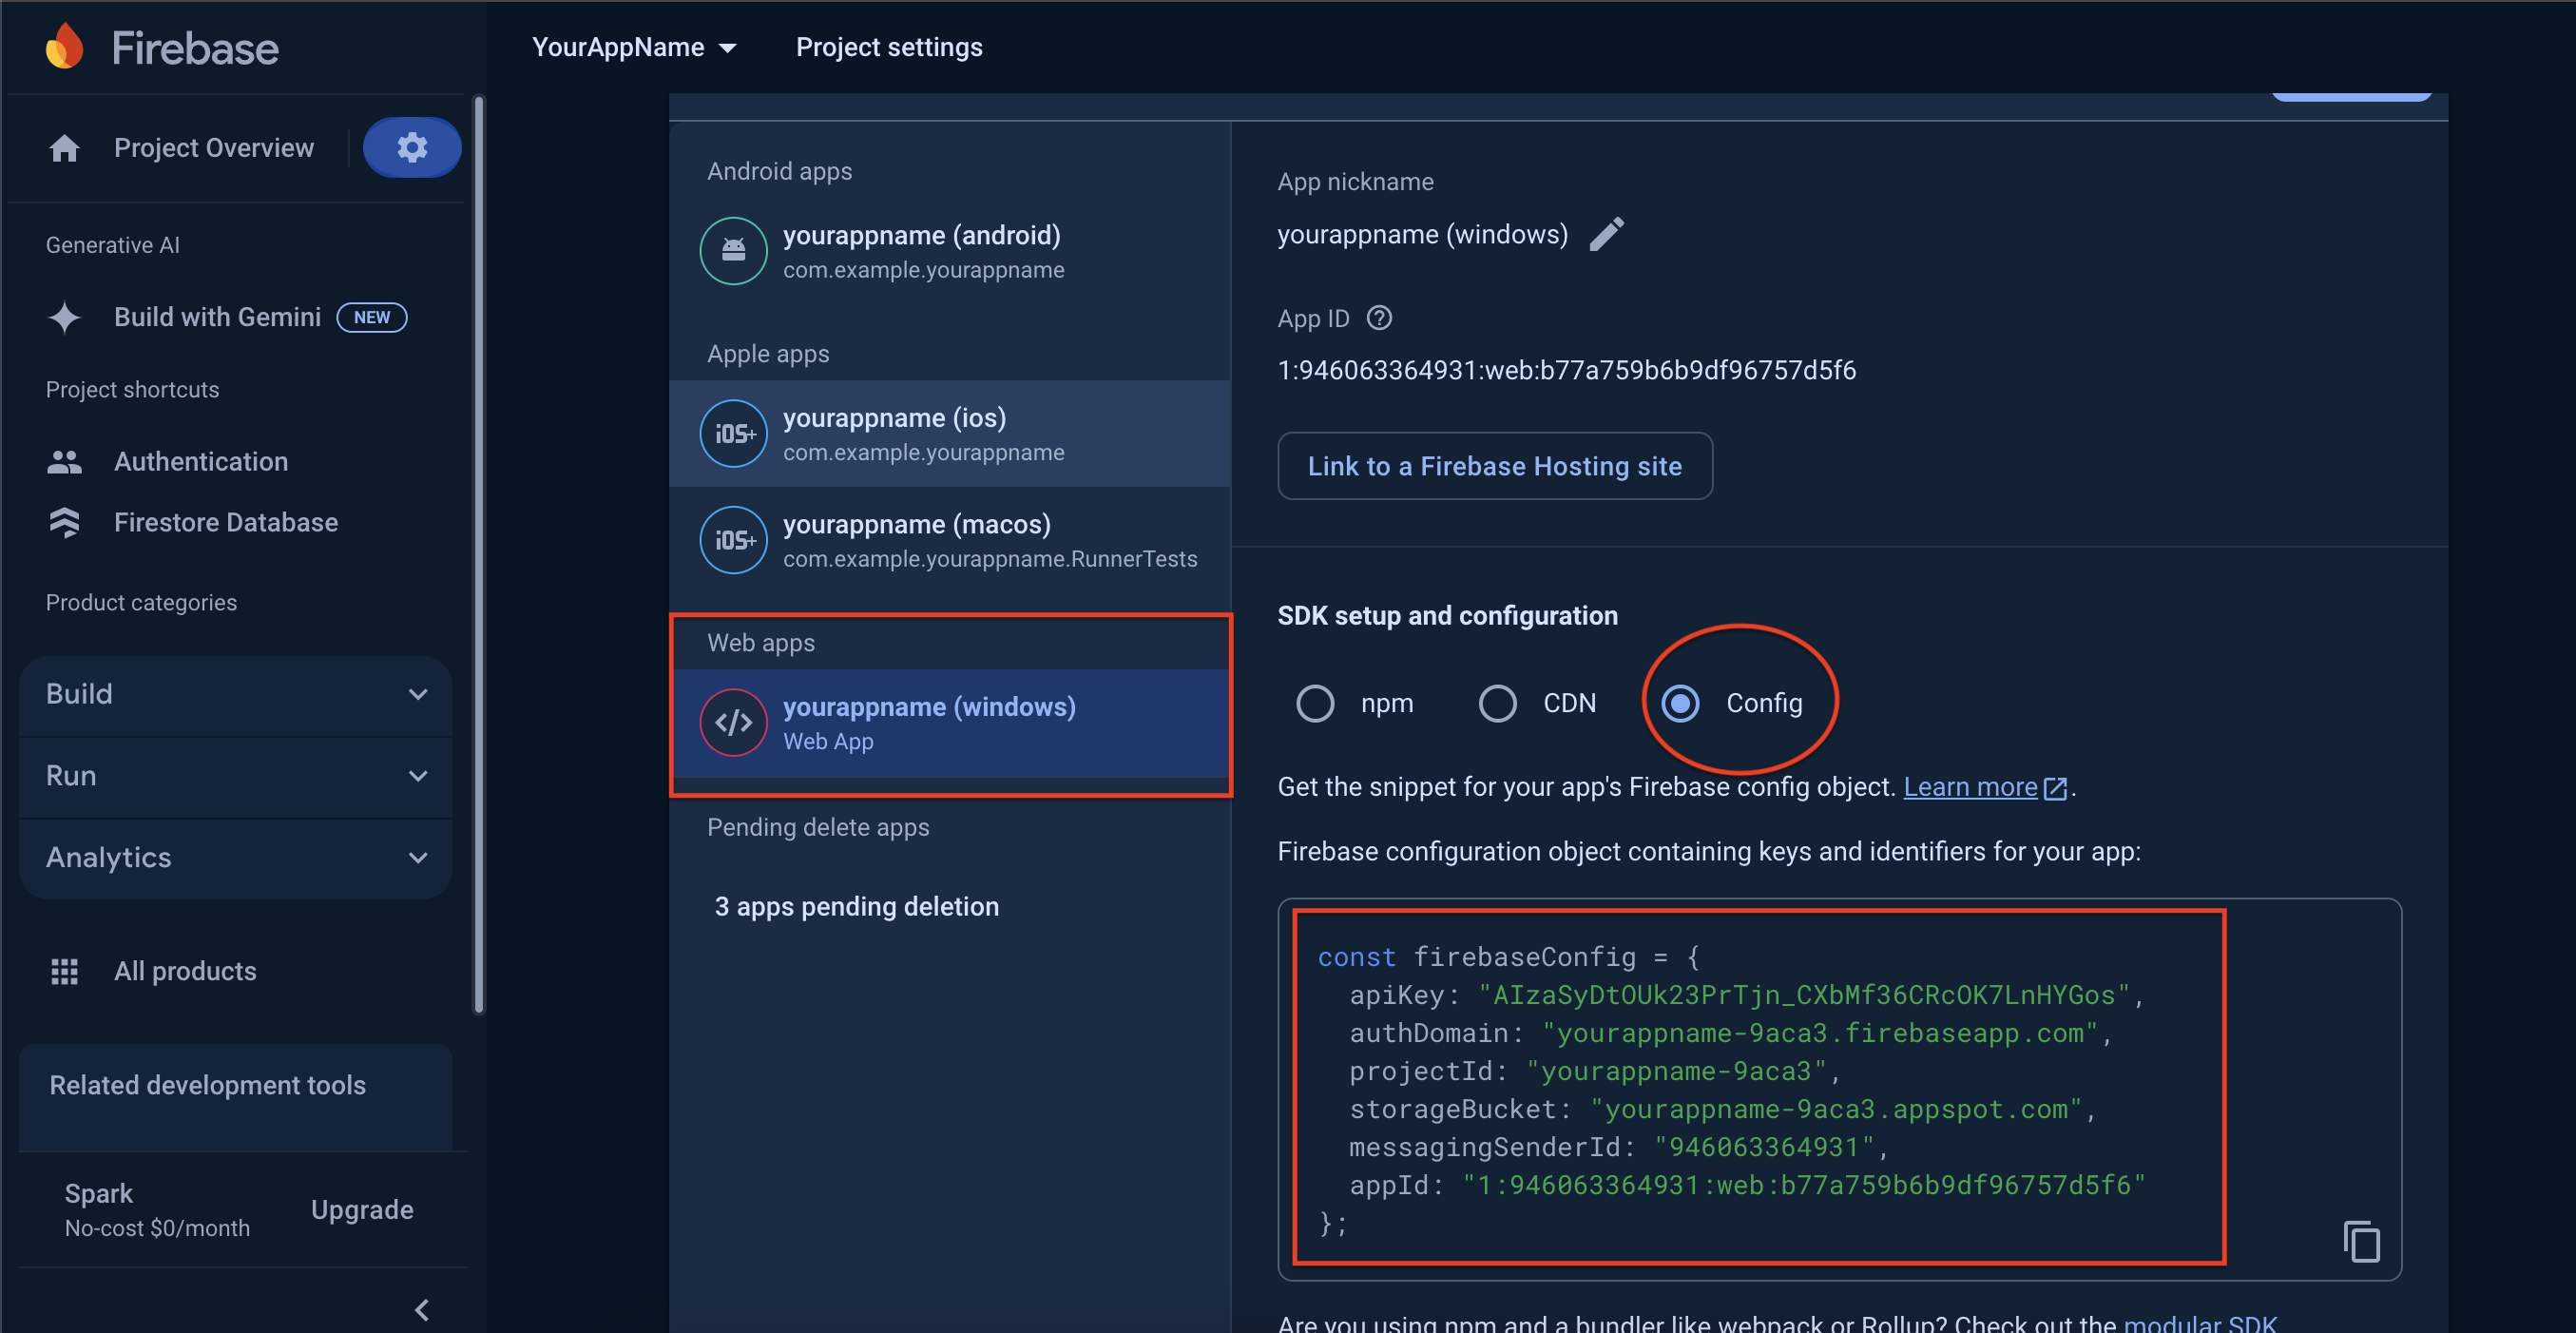Click the project settings gear icon

411,148
